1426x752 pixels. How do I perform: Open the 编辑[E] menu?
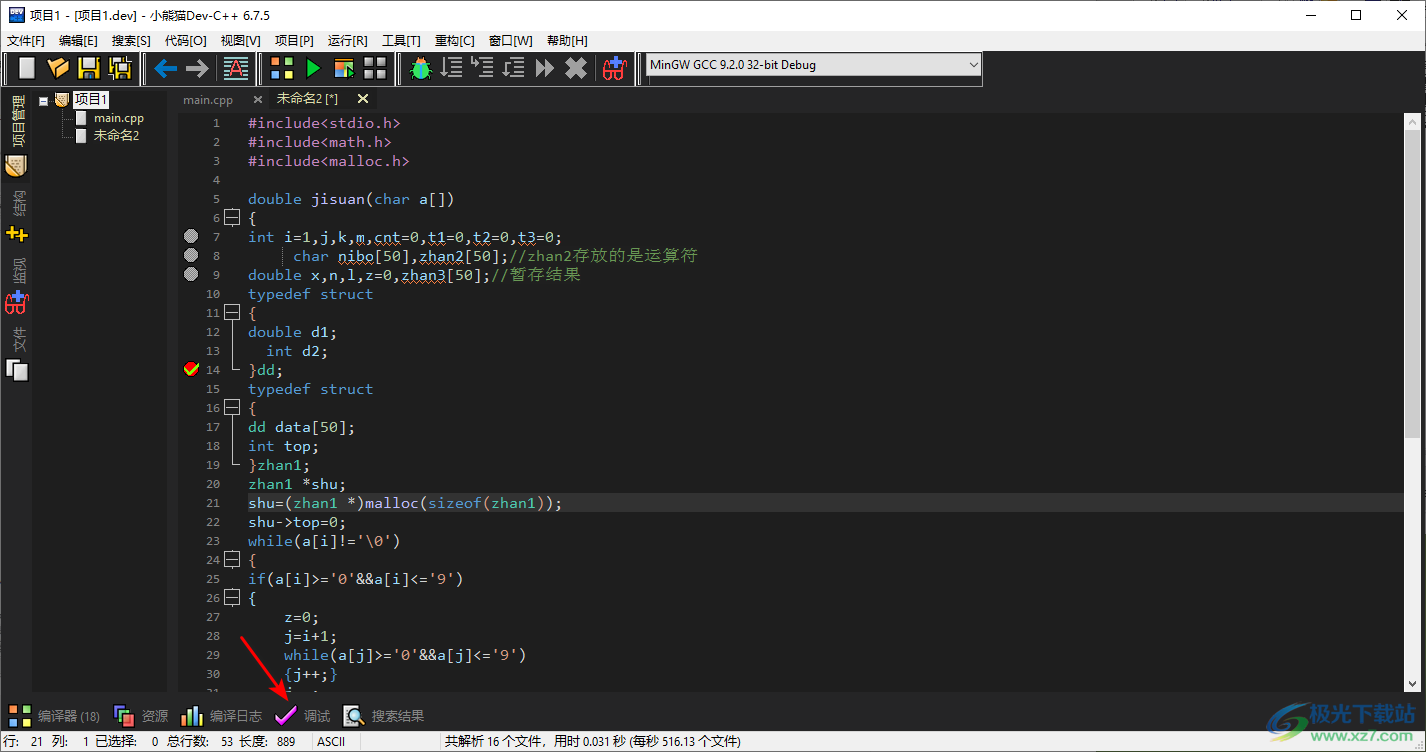(78, 40)
